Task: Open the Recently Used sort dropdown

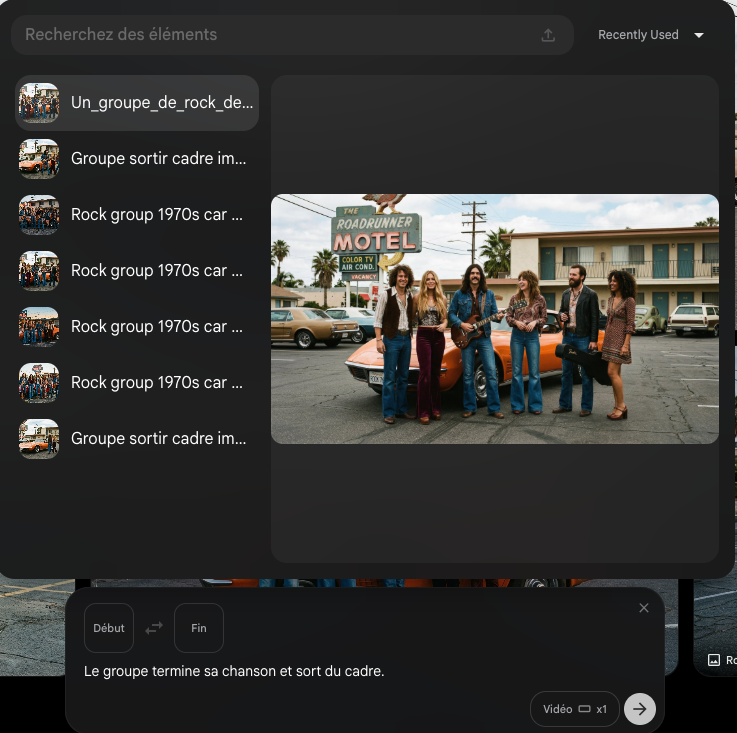Action: 651,35
